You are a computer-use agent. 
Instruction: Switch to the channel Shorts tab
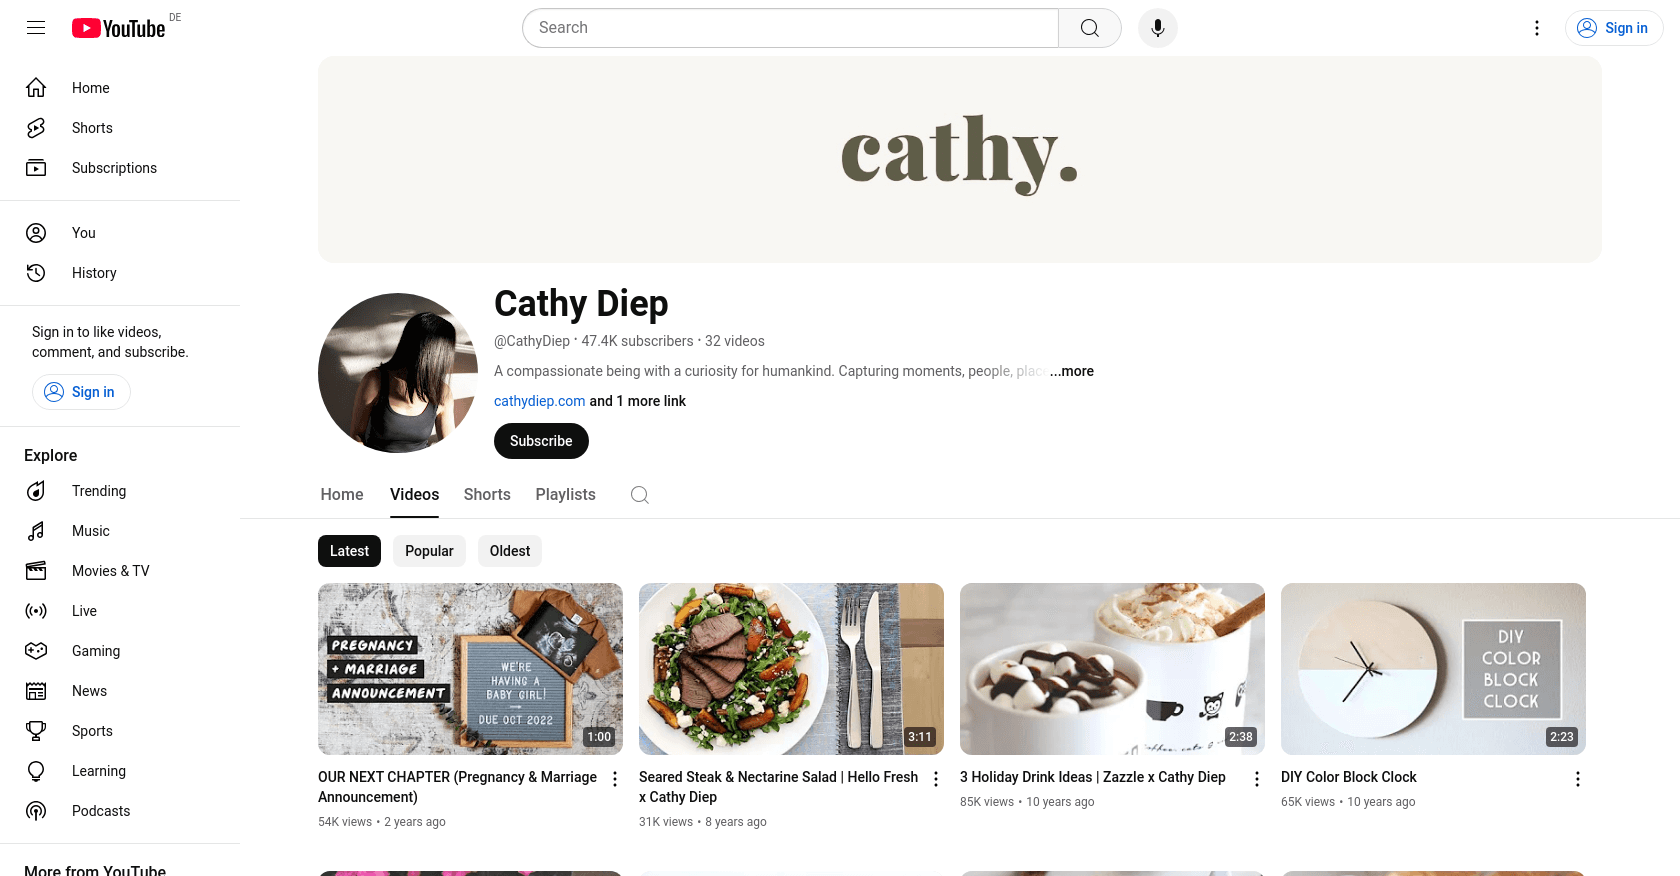(487, 495)
